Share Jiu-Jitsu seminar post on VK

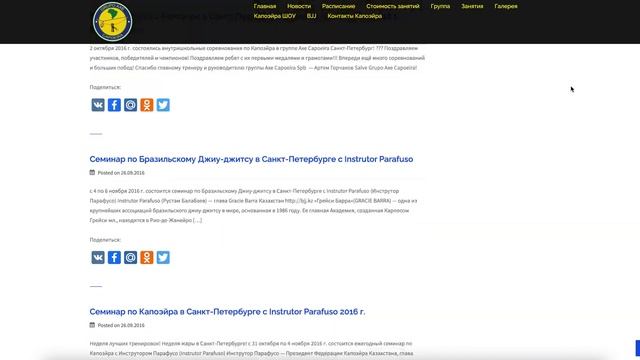tap(98, 258)
